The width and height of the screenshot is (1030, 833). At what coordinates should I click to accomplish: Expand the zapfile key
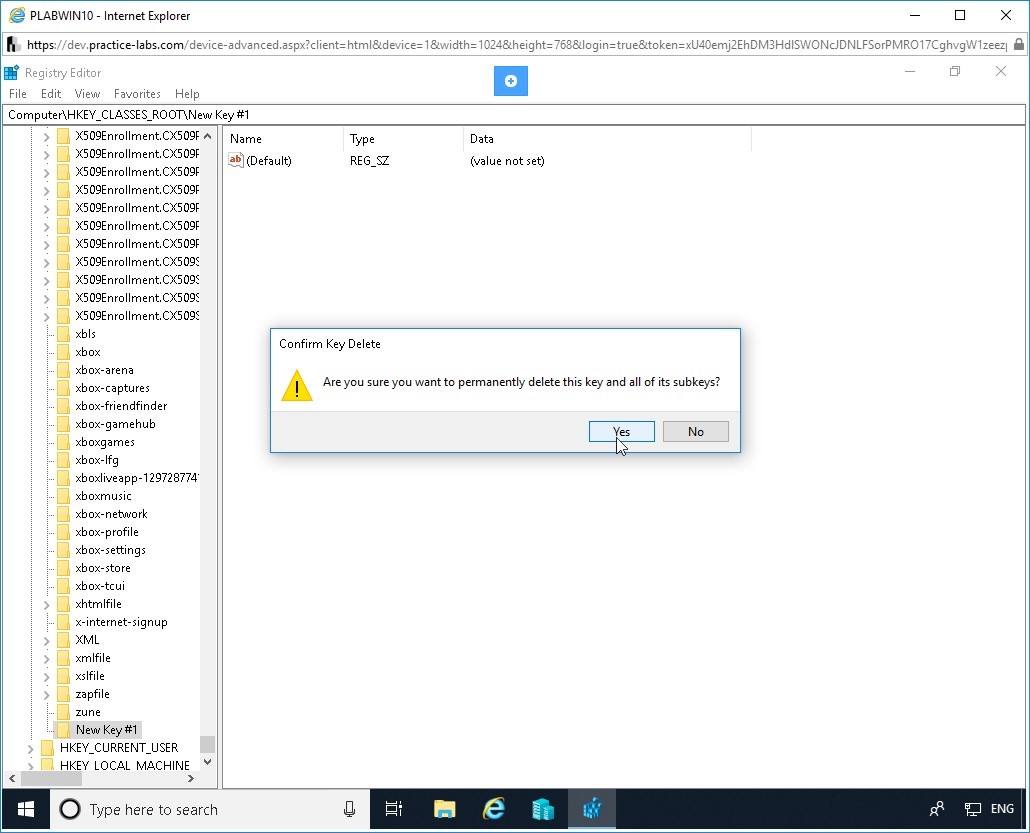click(x=46, y=694)
